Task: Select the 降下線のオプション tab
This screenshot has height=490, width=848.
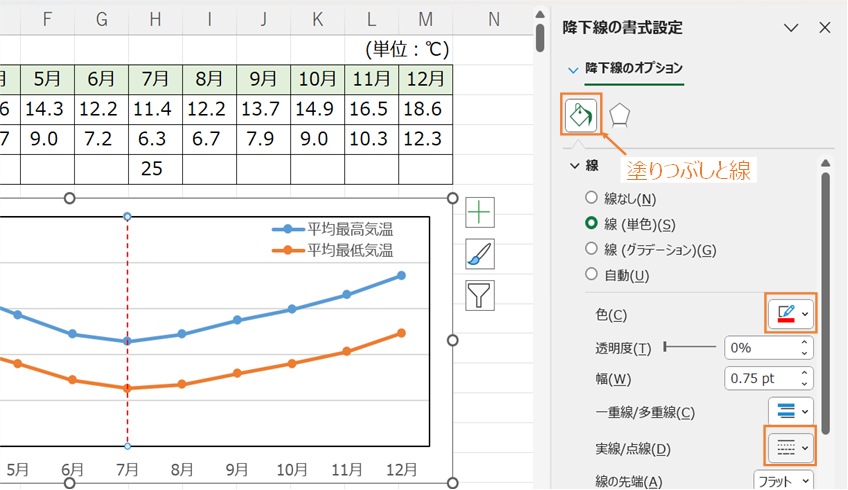Action: [x=634, y=68]
